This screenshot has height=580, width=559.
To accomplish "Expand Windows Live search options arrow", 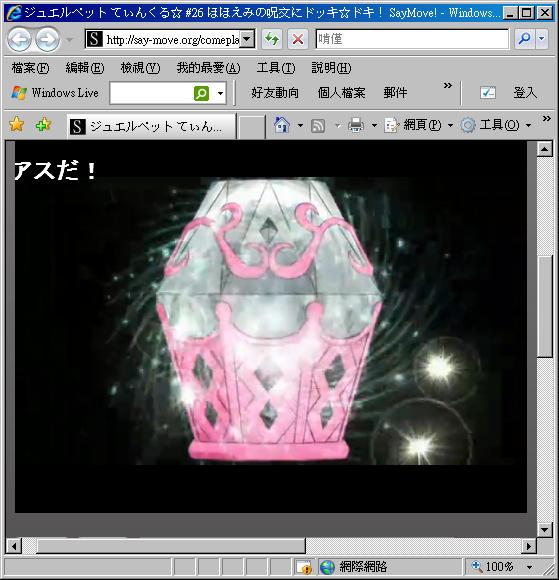I will click(x=220, y=93).
